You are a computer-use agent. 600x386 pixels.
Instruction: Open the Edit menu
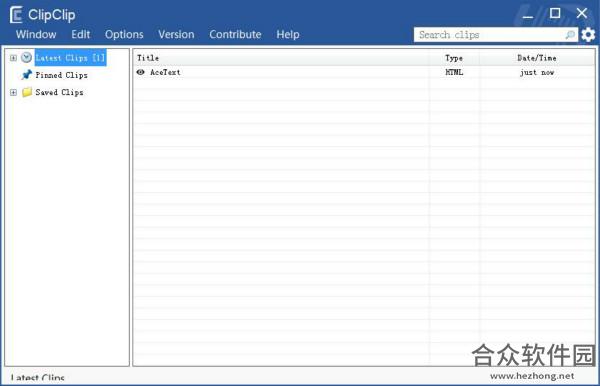81,34
